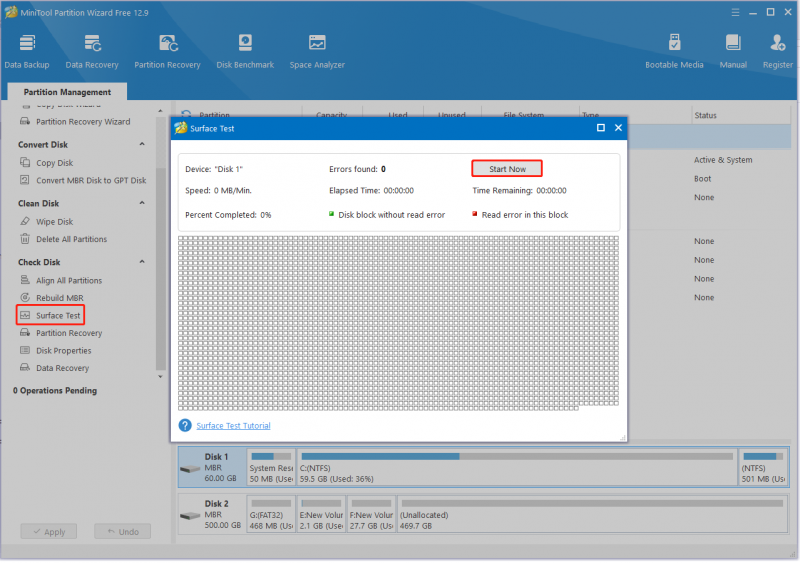Open the Manual
This screenshot has height=563, width=800.
(733, 52)
